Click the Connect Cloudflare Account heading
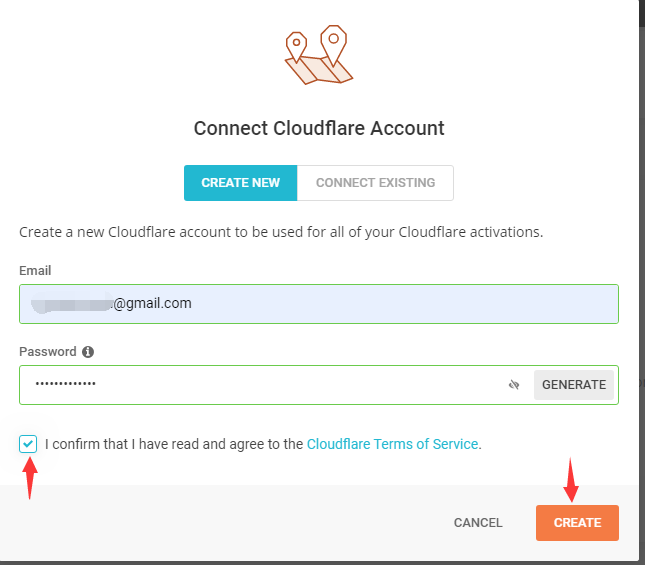The width and height of the screenshot is (645, 565). pos(319,128)
